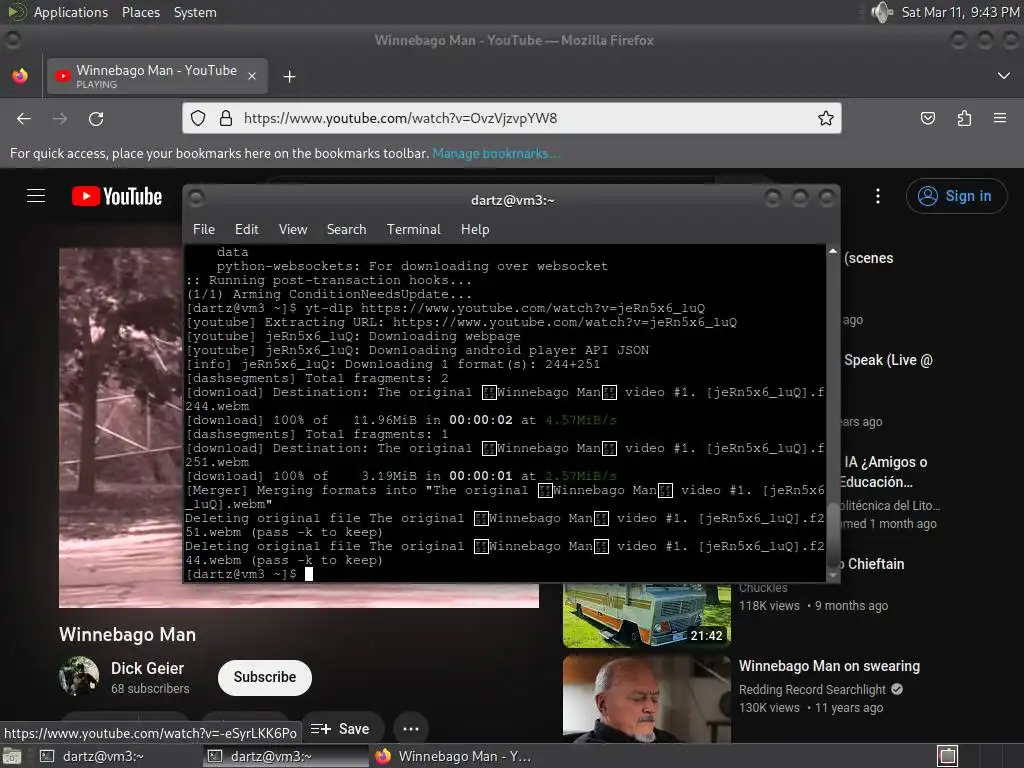Click the show desktop taskbar icon
Viewport: 1024px width, 768px height.
click(12, 756)
